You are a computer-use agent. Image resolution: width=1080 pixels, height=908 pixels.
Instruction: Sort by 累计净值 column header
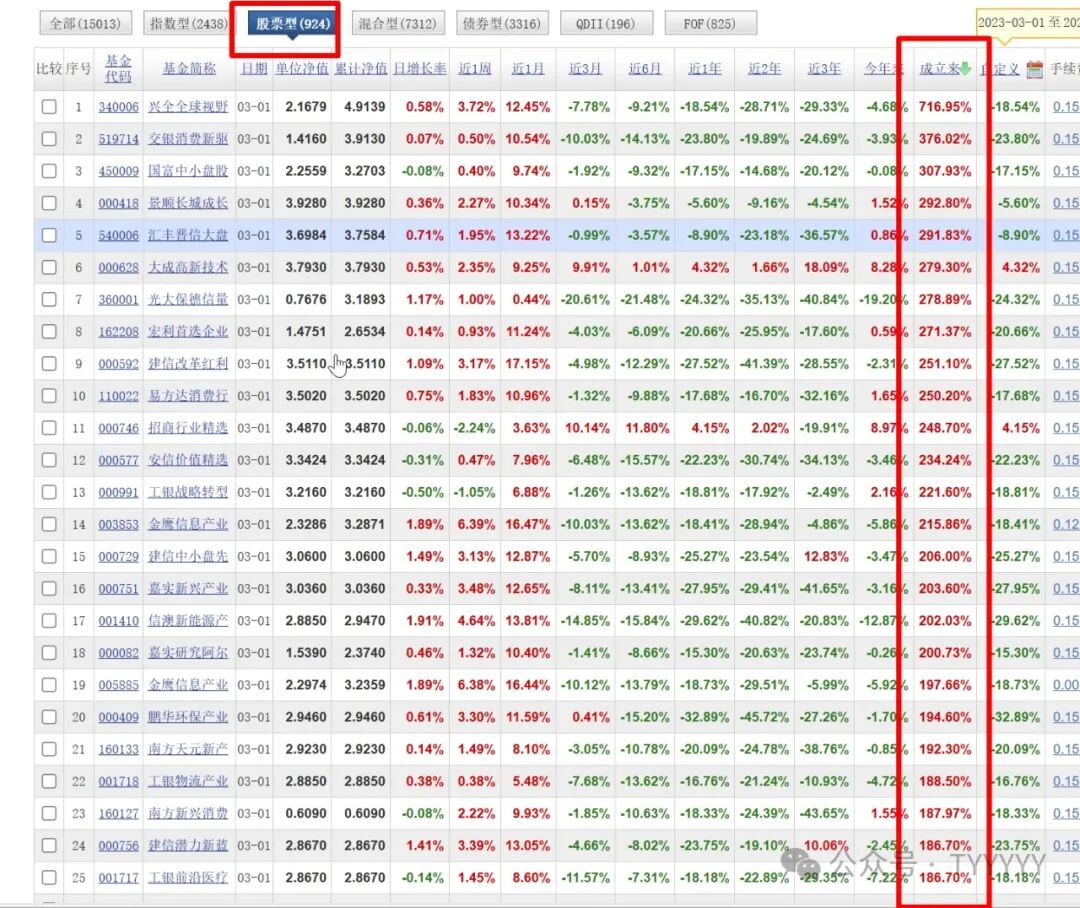361,69
